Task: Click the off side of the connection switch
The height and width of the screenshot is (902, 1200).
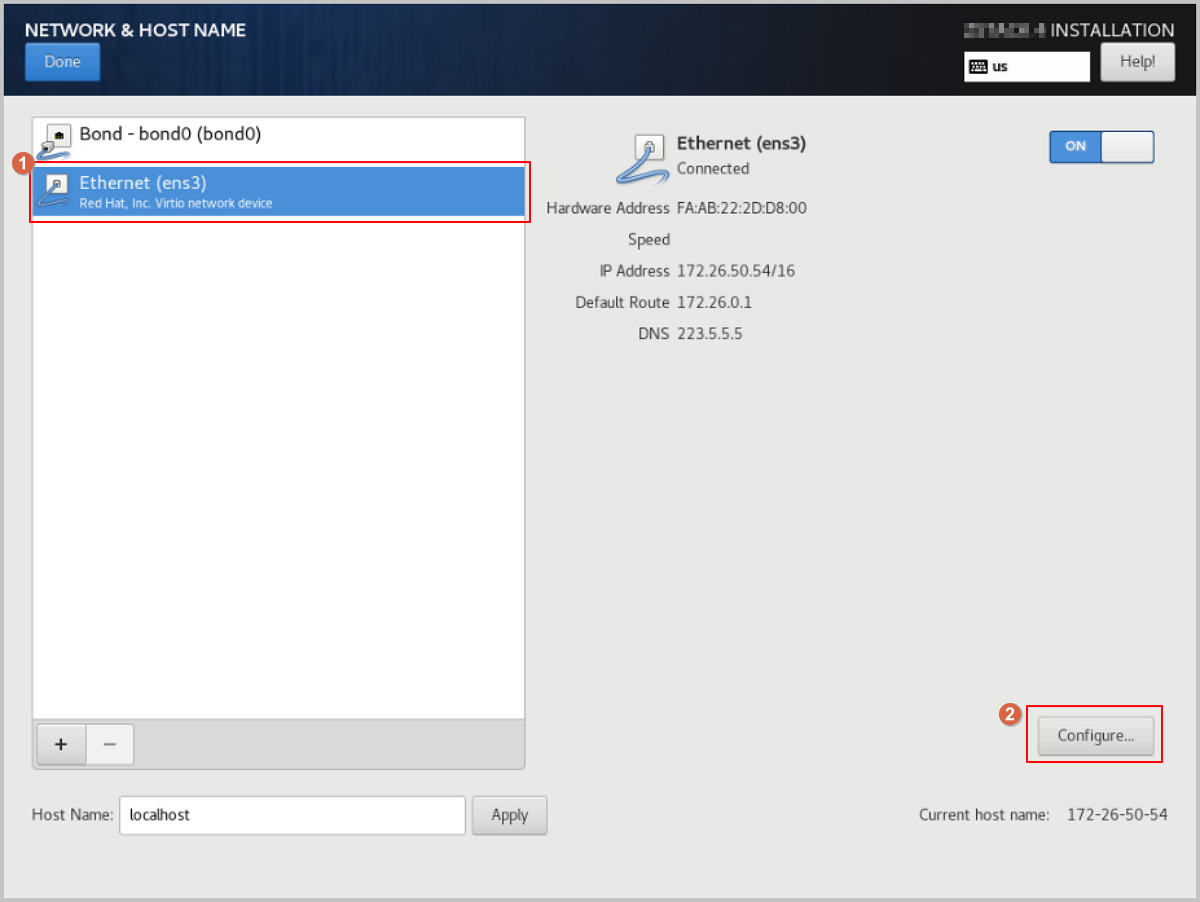Action: coord(1127,146)
